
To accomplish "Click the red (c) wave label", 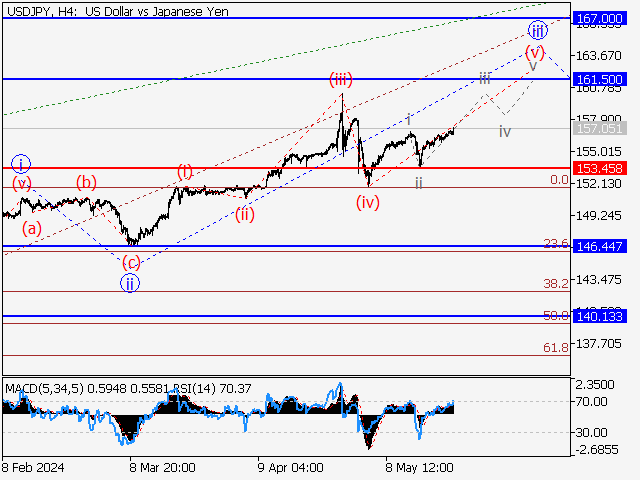I will 131,262.
